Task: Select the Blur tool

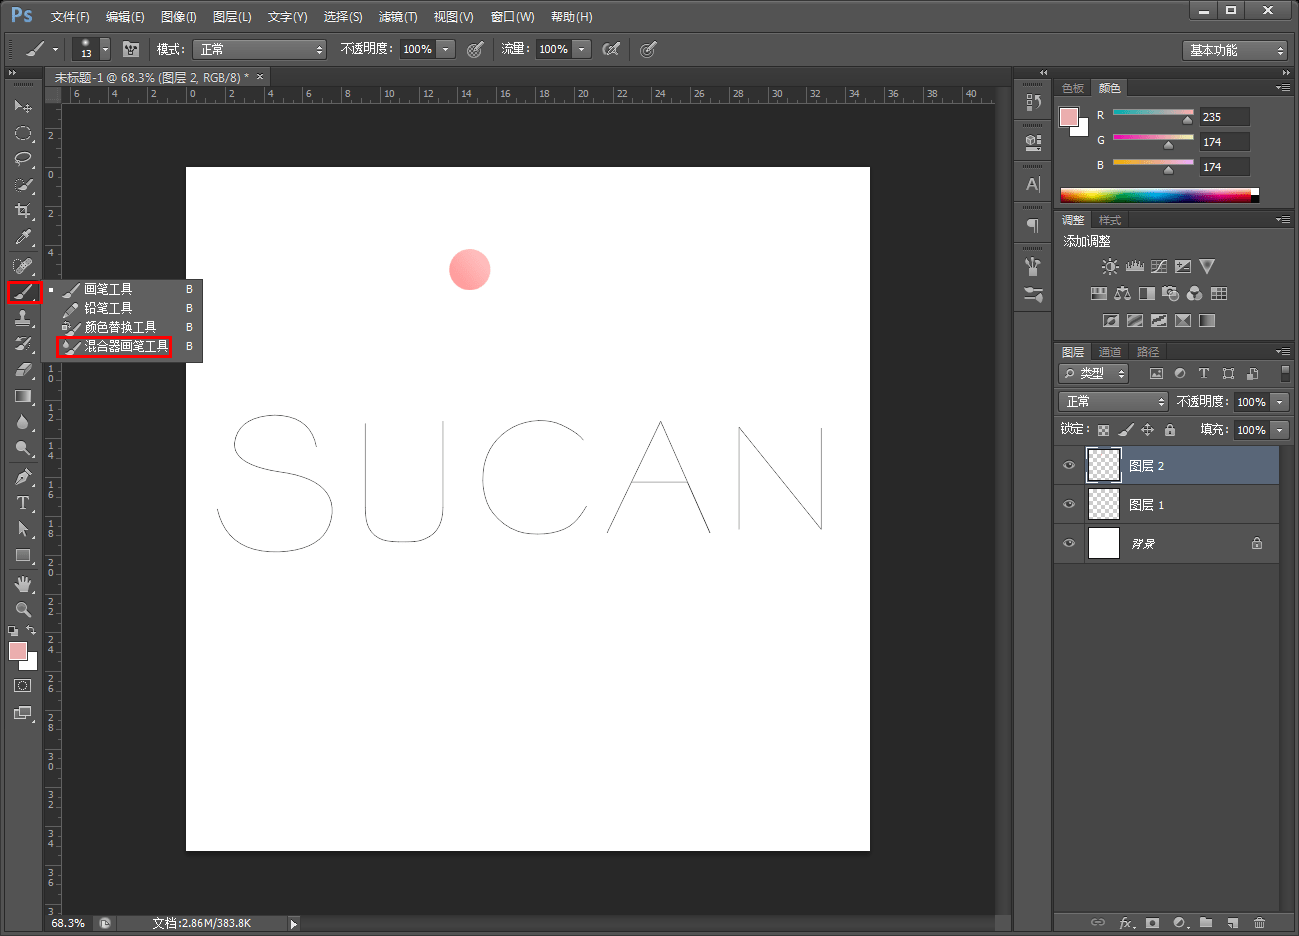Action: click(x=23, y=422)
